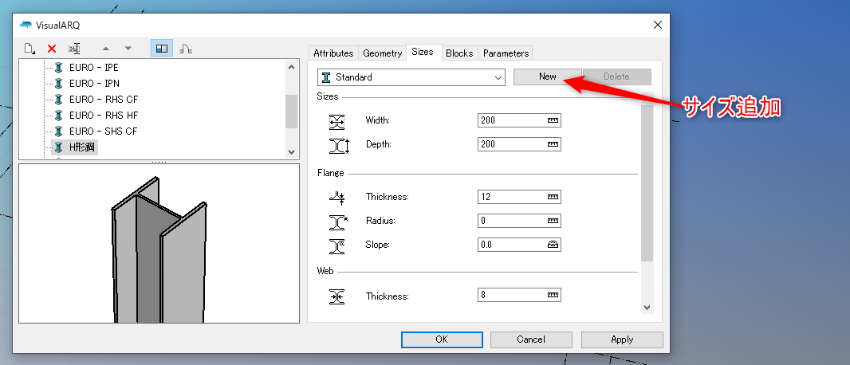850x365 pixels.
Task: Click the Width profile icon
Action: click(x=337, y=122)
